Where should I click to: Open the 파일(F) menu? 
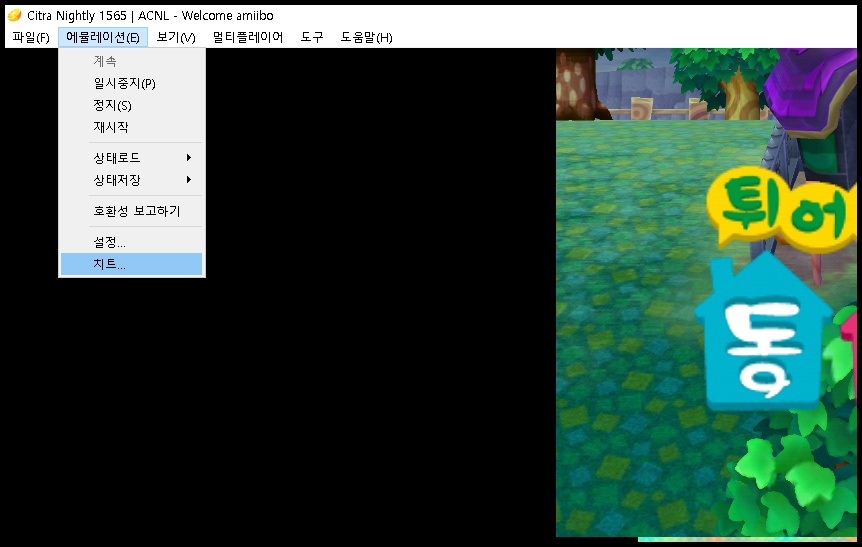[x=31, y=37]
